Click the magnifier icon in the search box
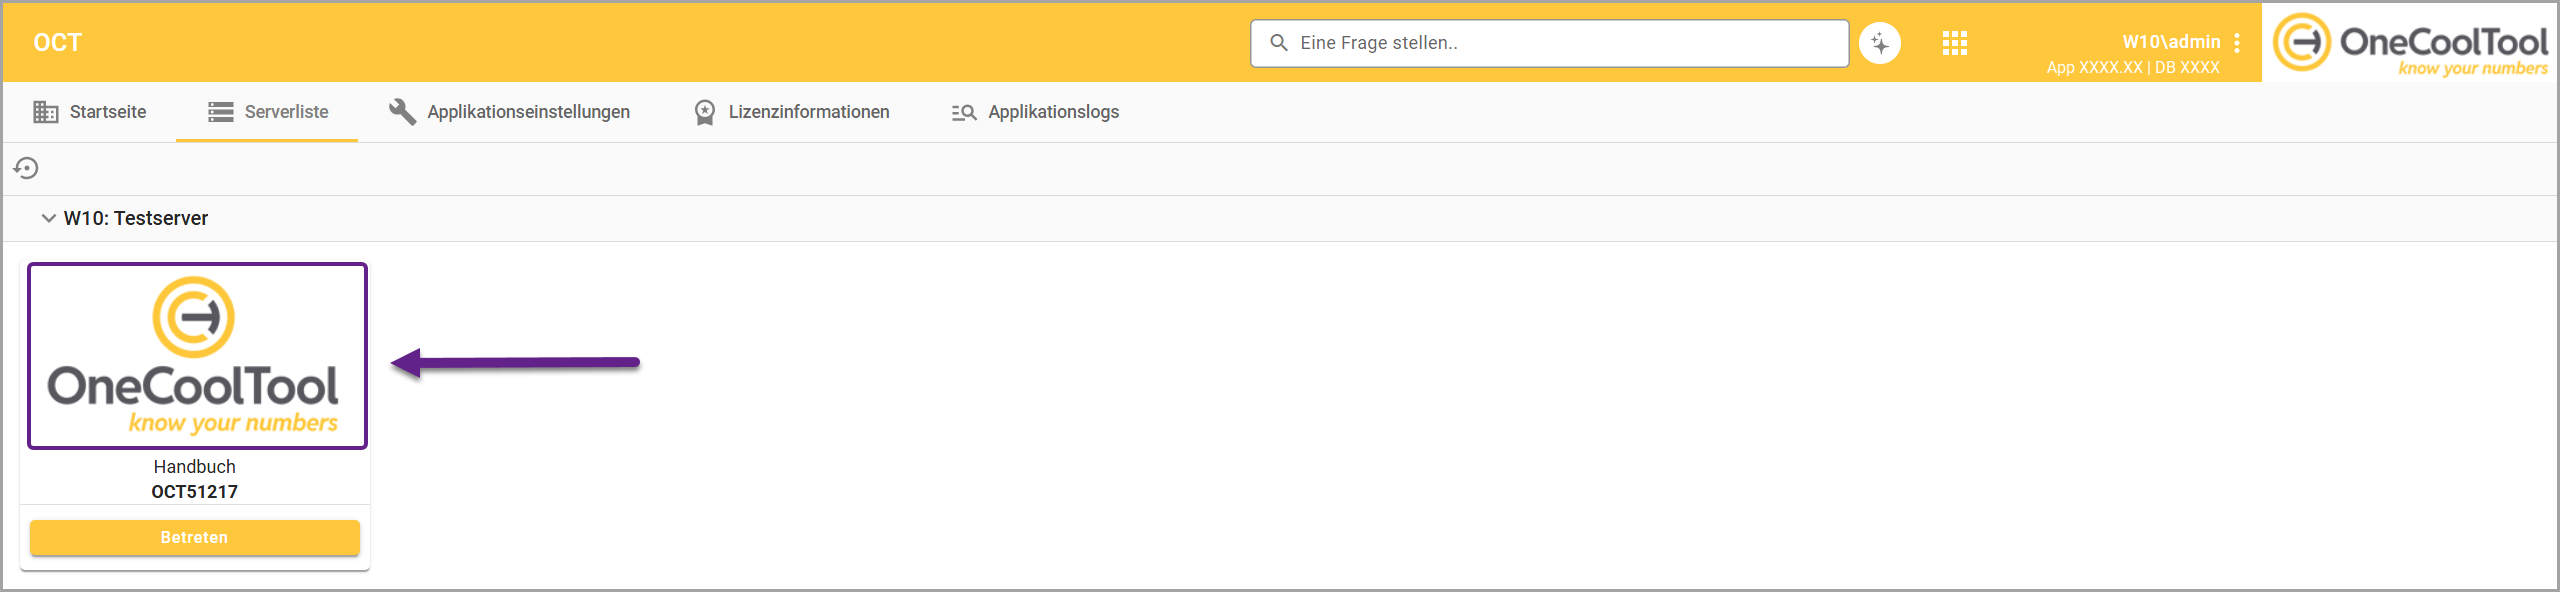This screenshot has height=592, width=2560. pyautogui.click(x=1278, y=43)
